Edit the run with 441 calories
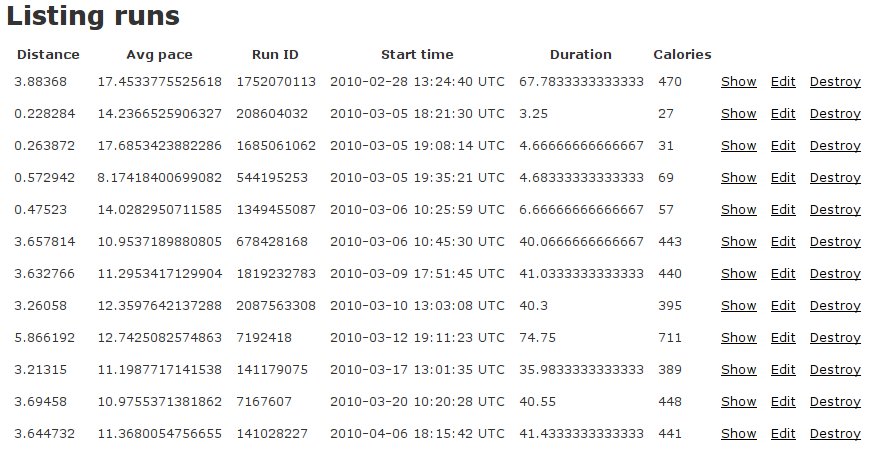883x451 pixels. pyautogui.click(x=783, y=434)
